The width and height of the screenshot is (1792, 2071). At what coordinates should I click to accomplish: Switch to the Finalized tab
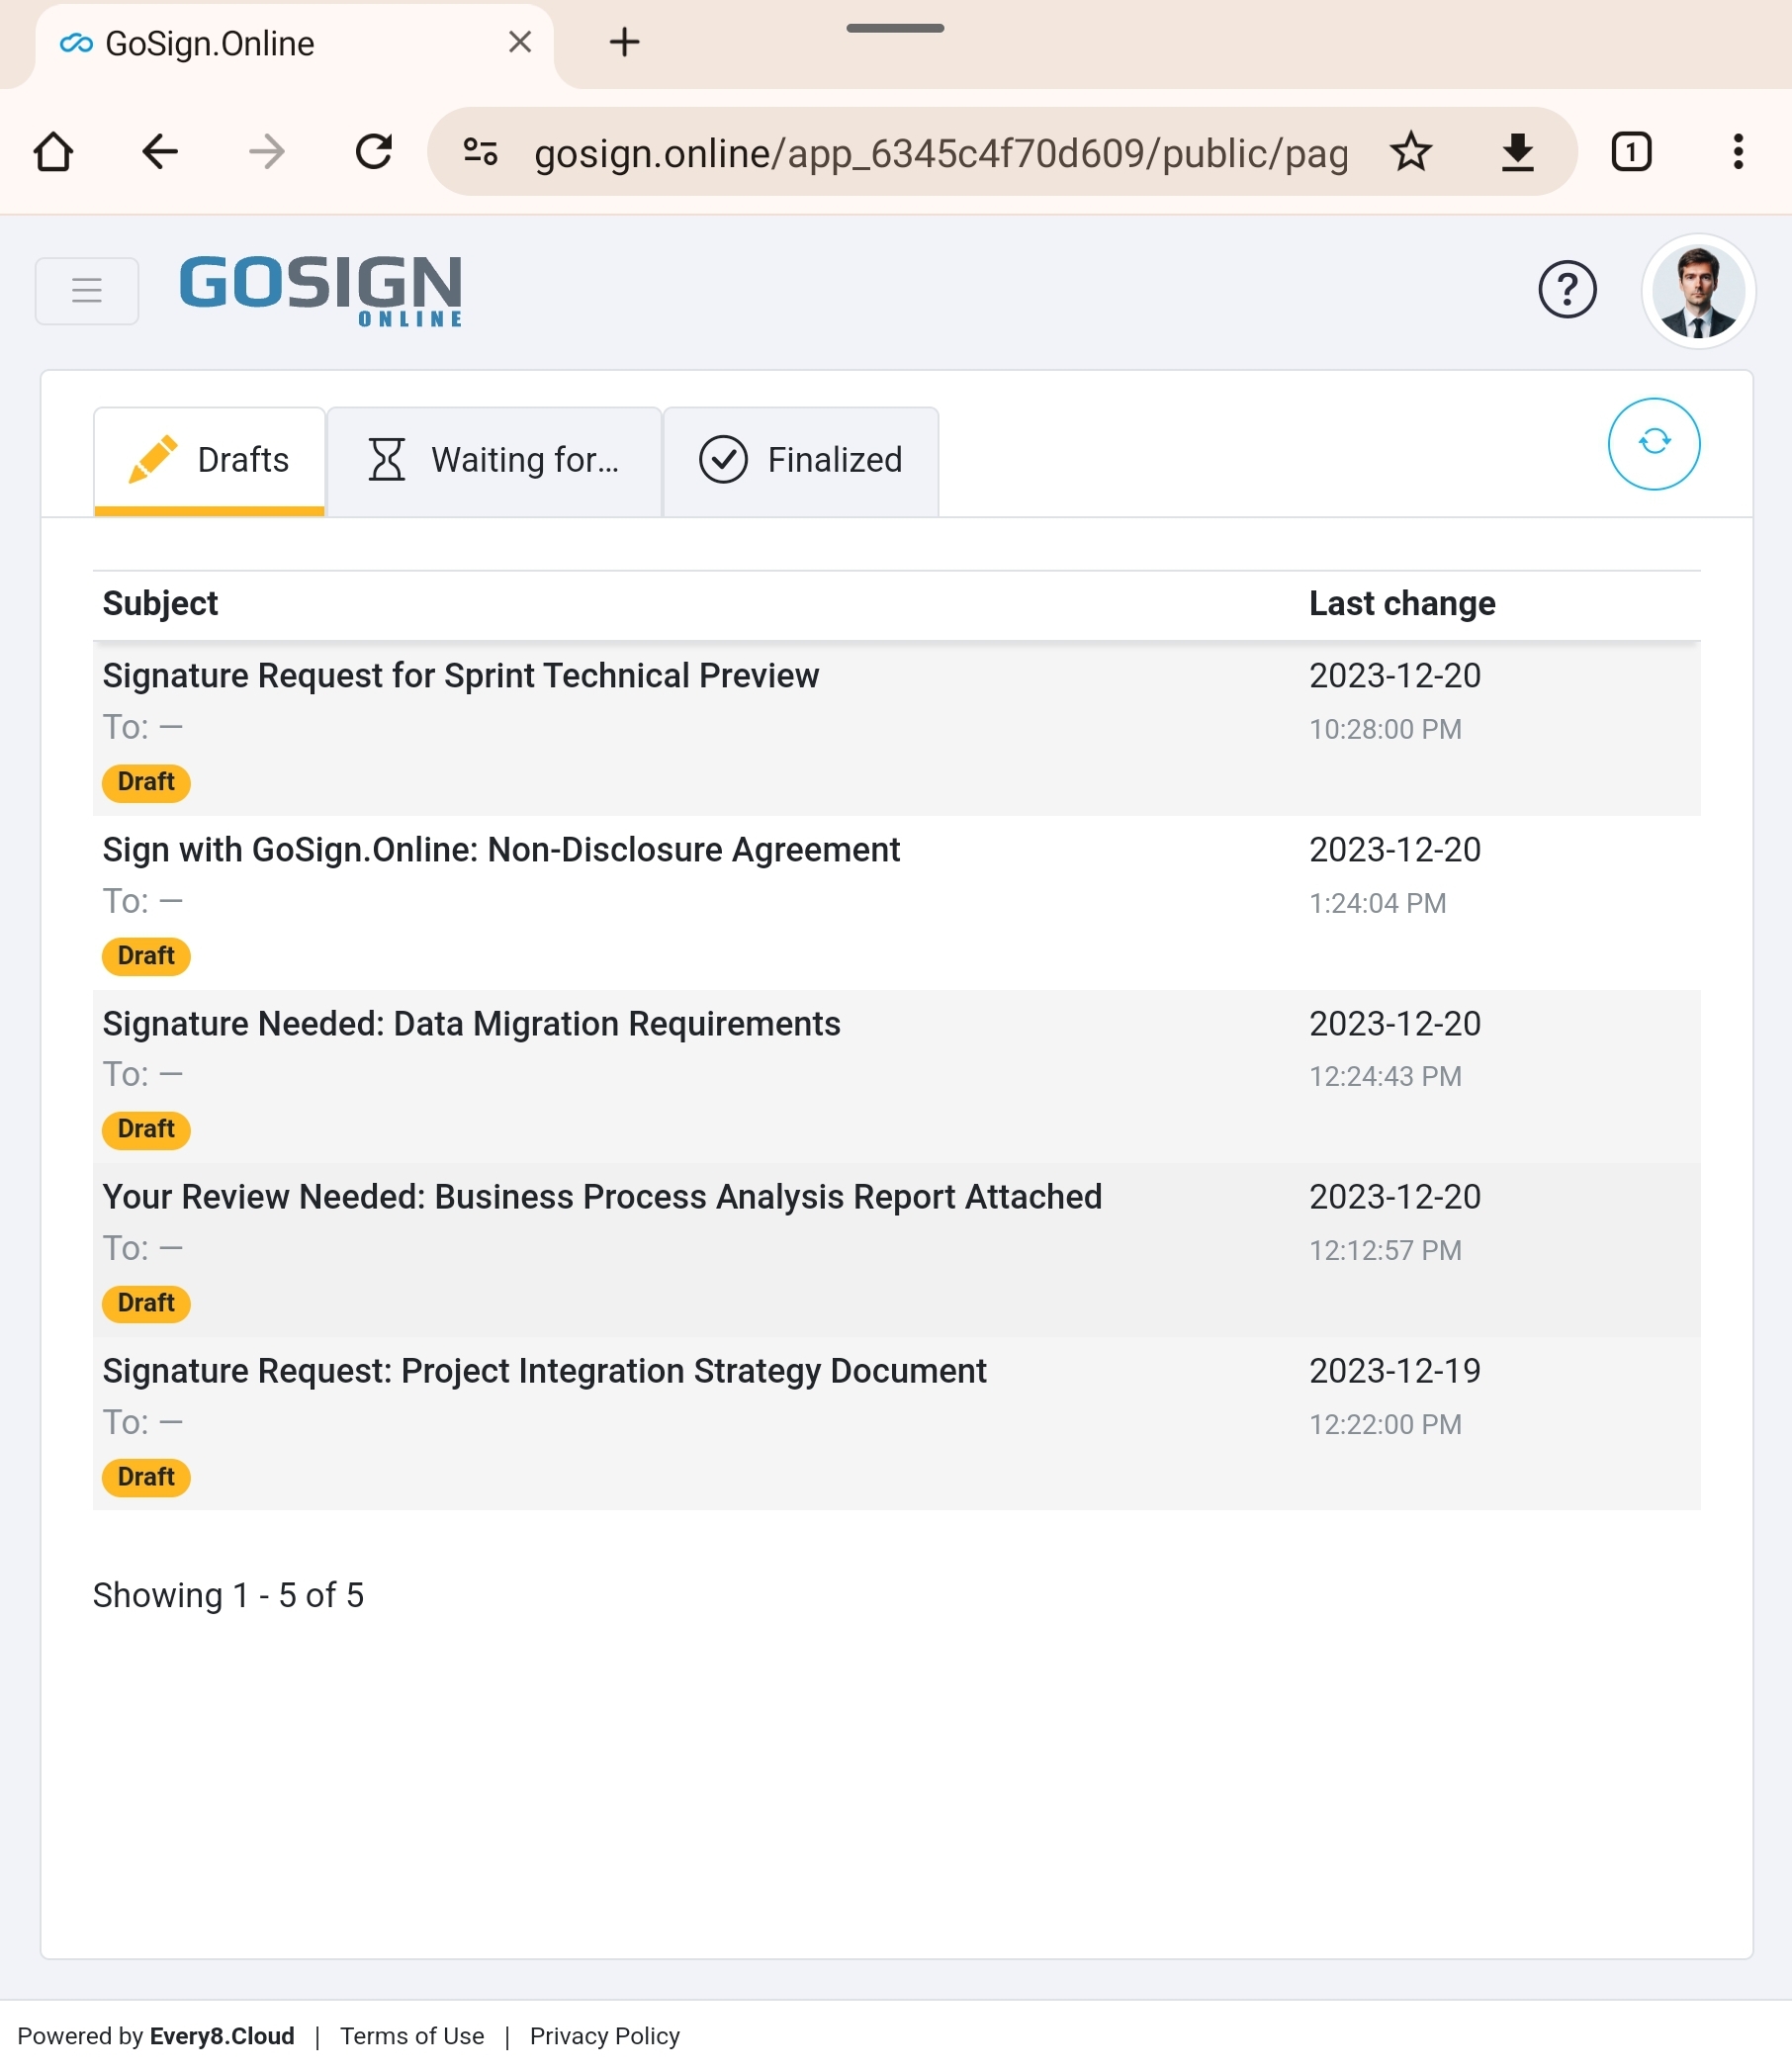tap(835, 459)
